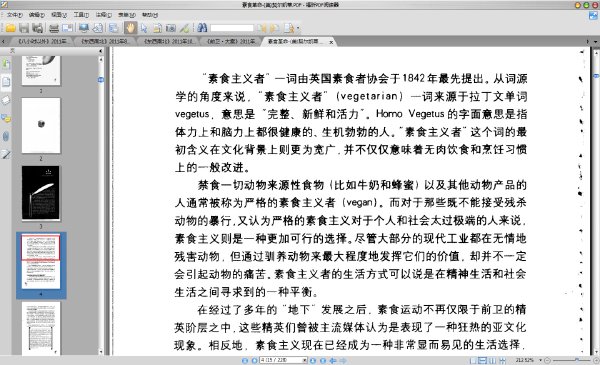Click the full screen monitor icon
This screenshot has height=365, width=600.
click(x=83, y=28)
